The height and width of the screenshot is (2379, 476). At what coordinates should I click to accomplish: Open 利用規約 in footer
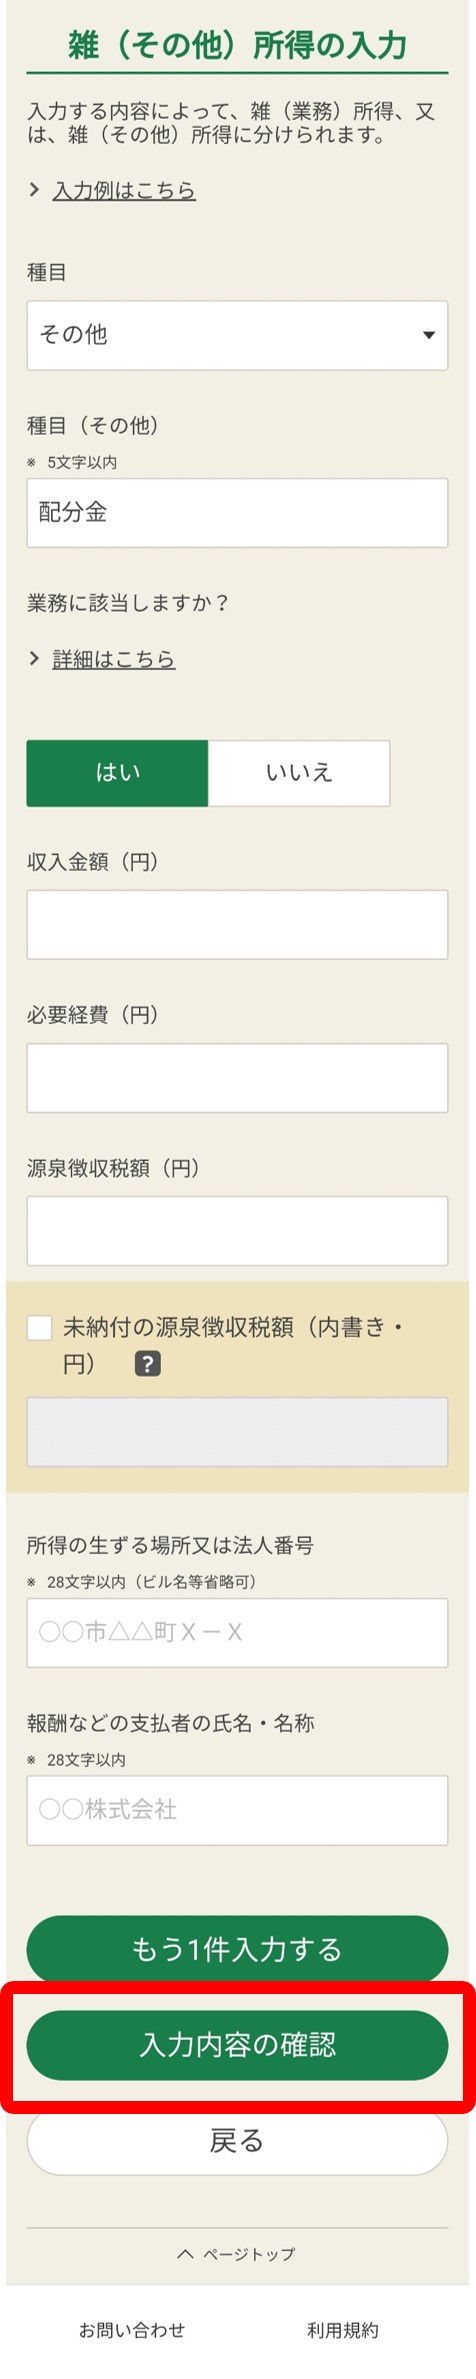pyautogui.click(x=343, y=2329)
